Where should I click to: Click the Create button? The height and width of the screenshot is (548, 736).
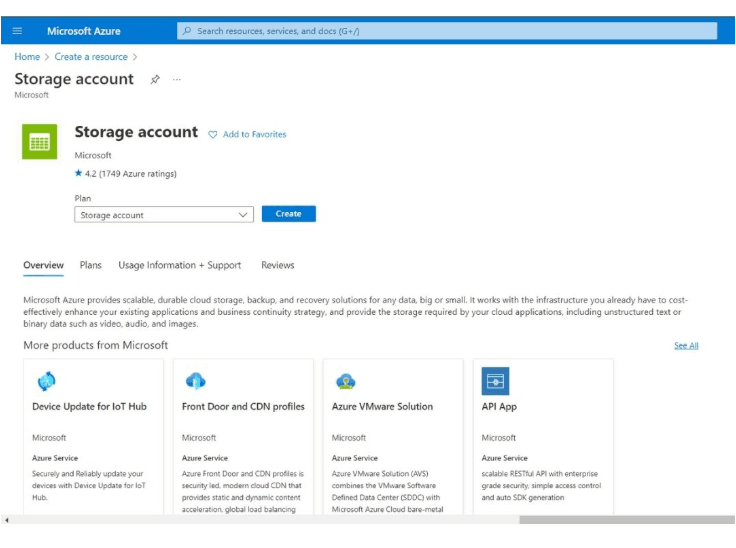tap(289, 214)
